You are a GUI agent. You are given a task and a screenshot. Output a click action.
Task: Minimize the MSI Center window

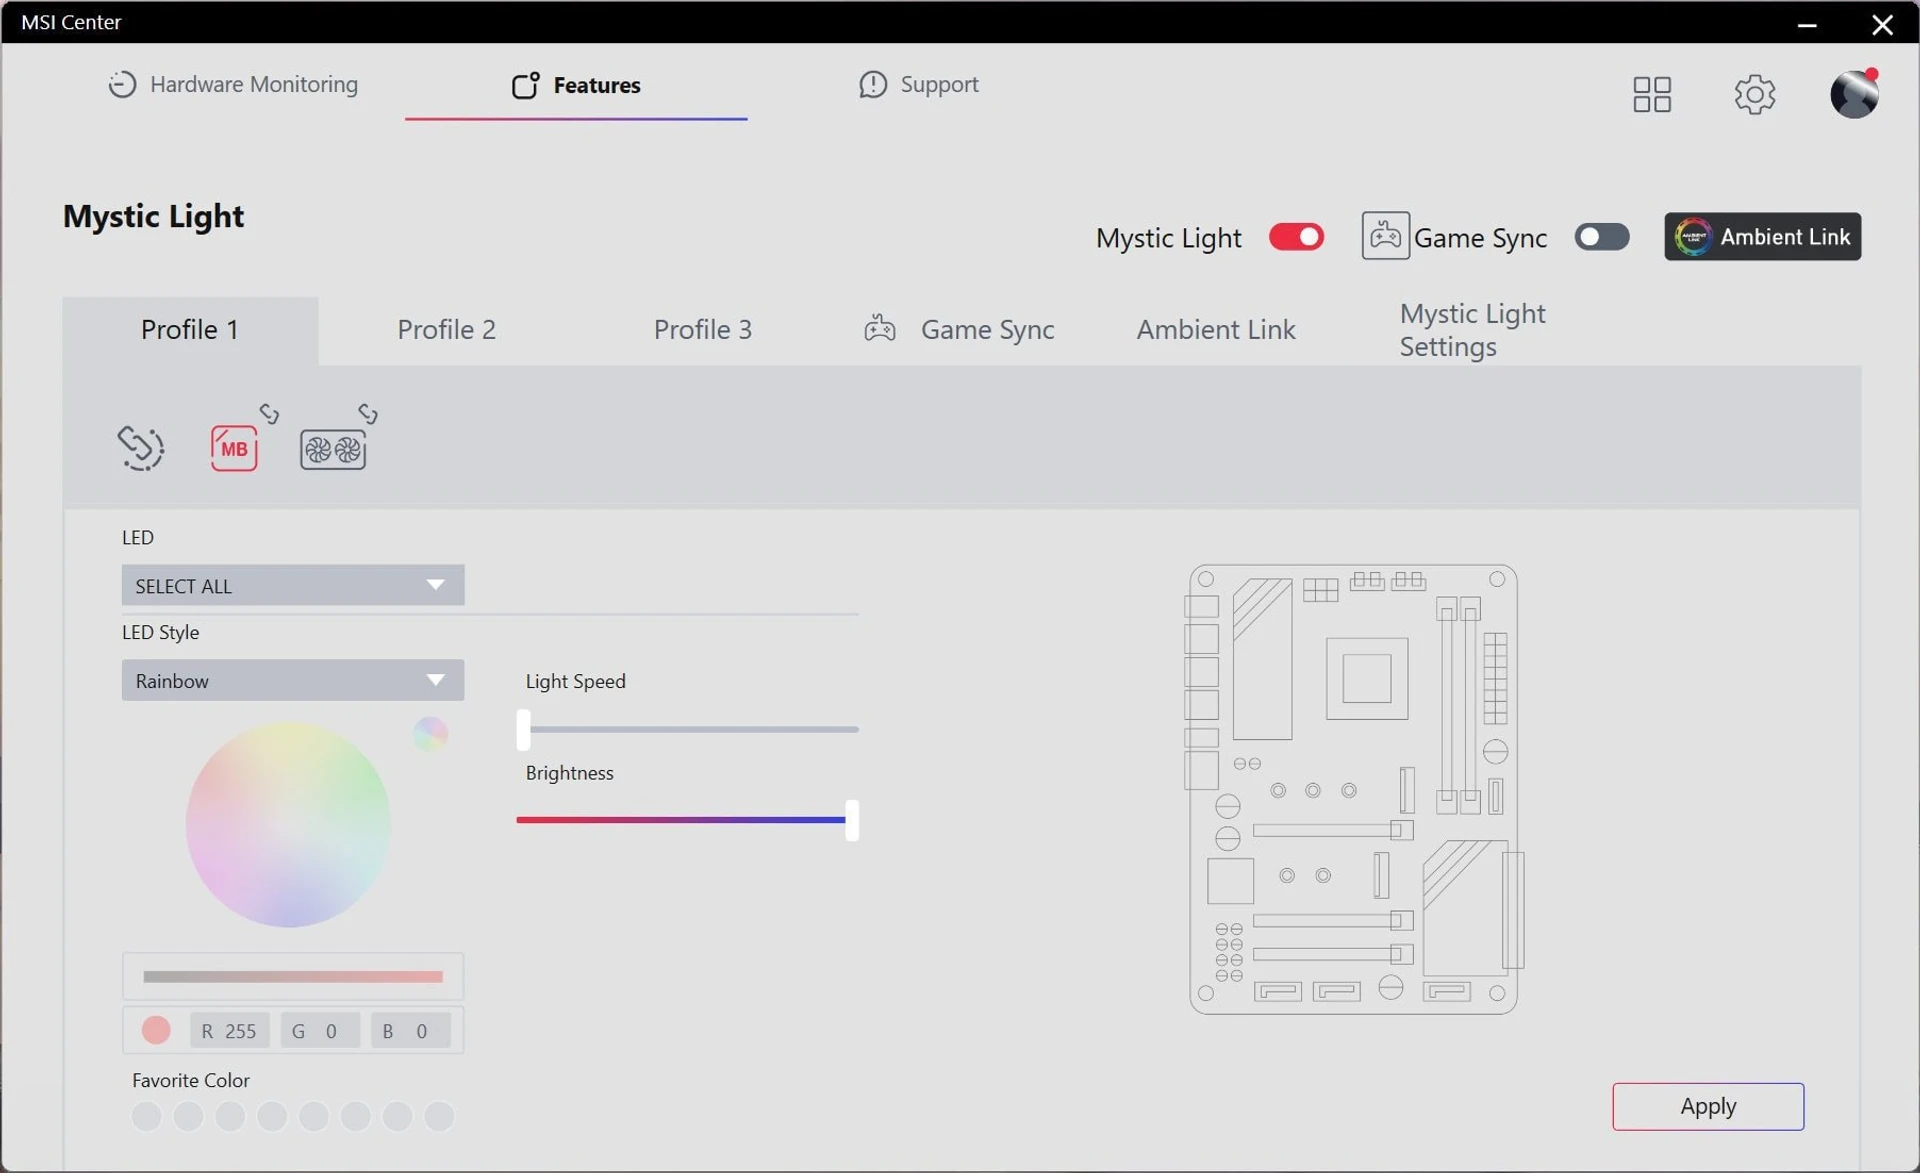point(1807,24)
